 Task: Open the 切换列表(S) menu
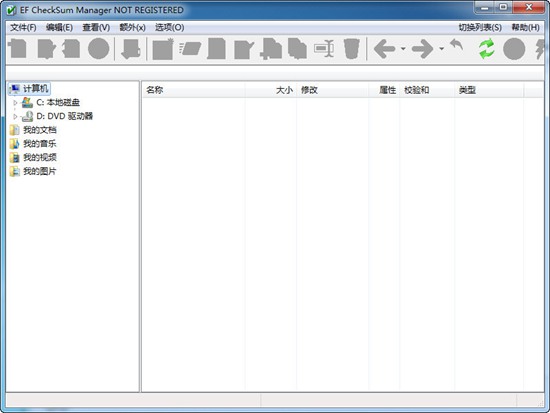tap(480, 27)
